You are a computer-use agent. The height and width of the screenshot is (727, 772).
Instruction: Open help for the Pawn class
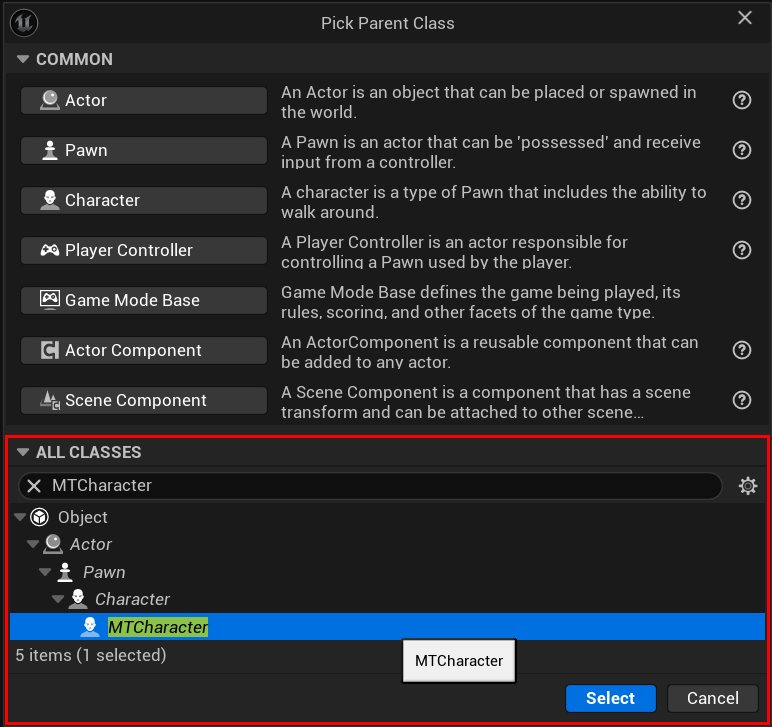pyautogui.click(x=741, y=150)
